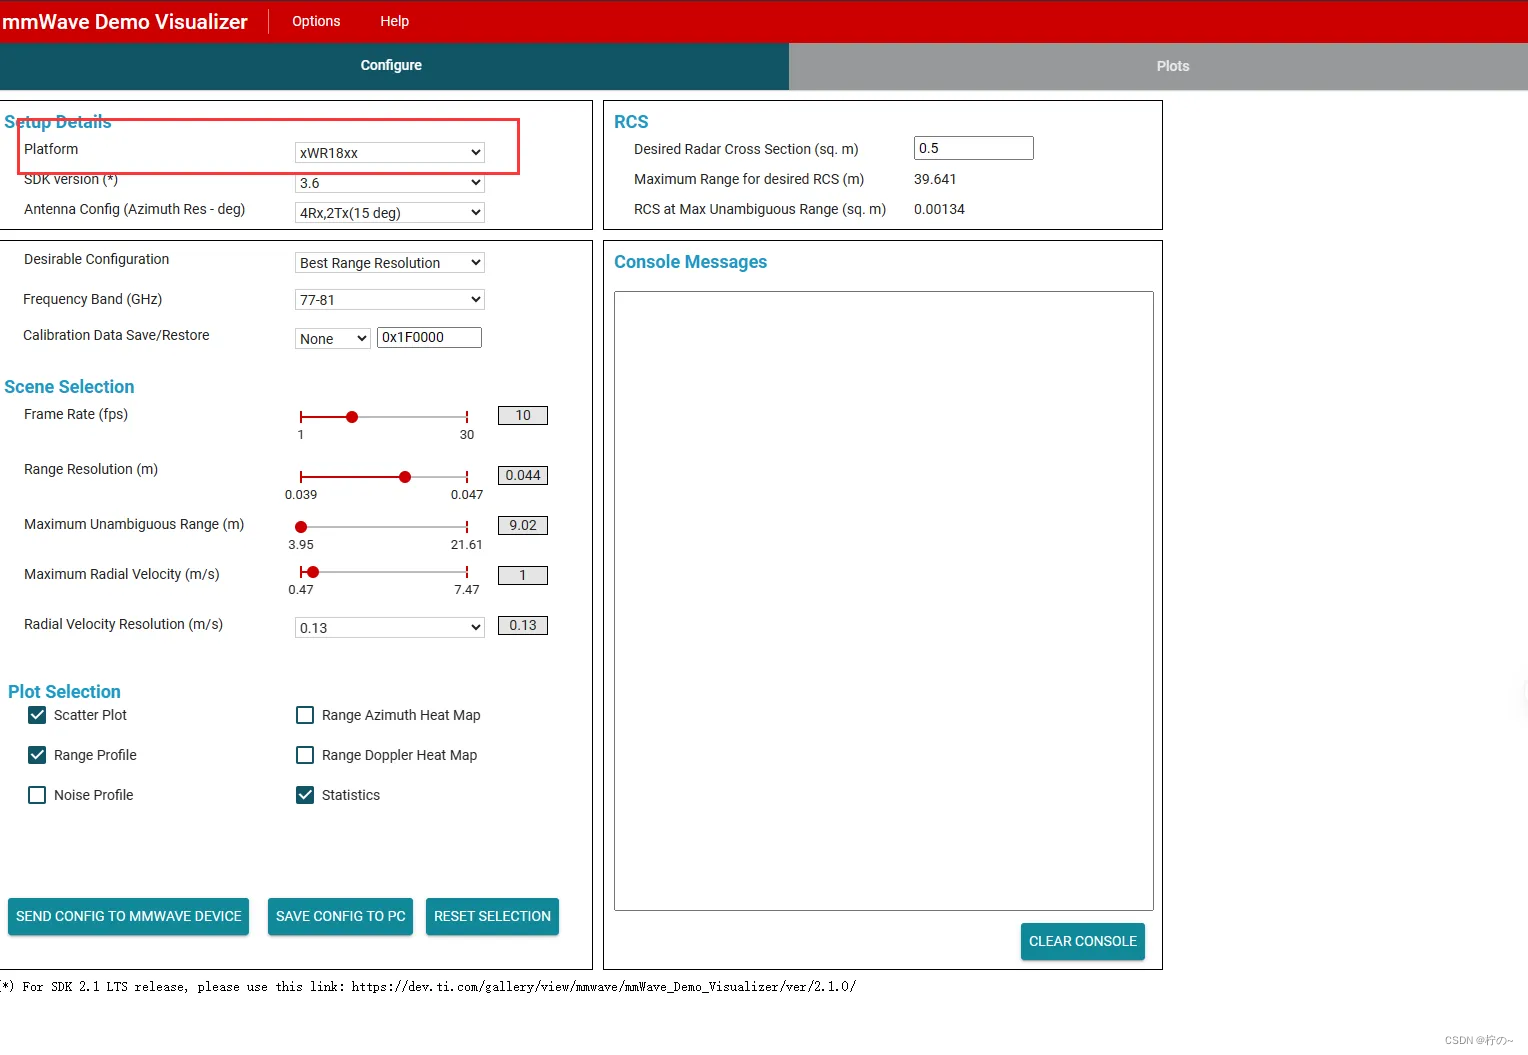This screenshot has width=1528, height=1055.
Task: Click the calibration address field 0x1F0000
Action: [429, 338]
